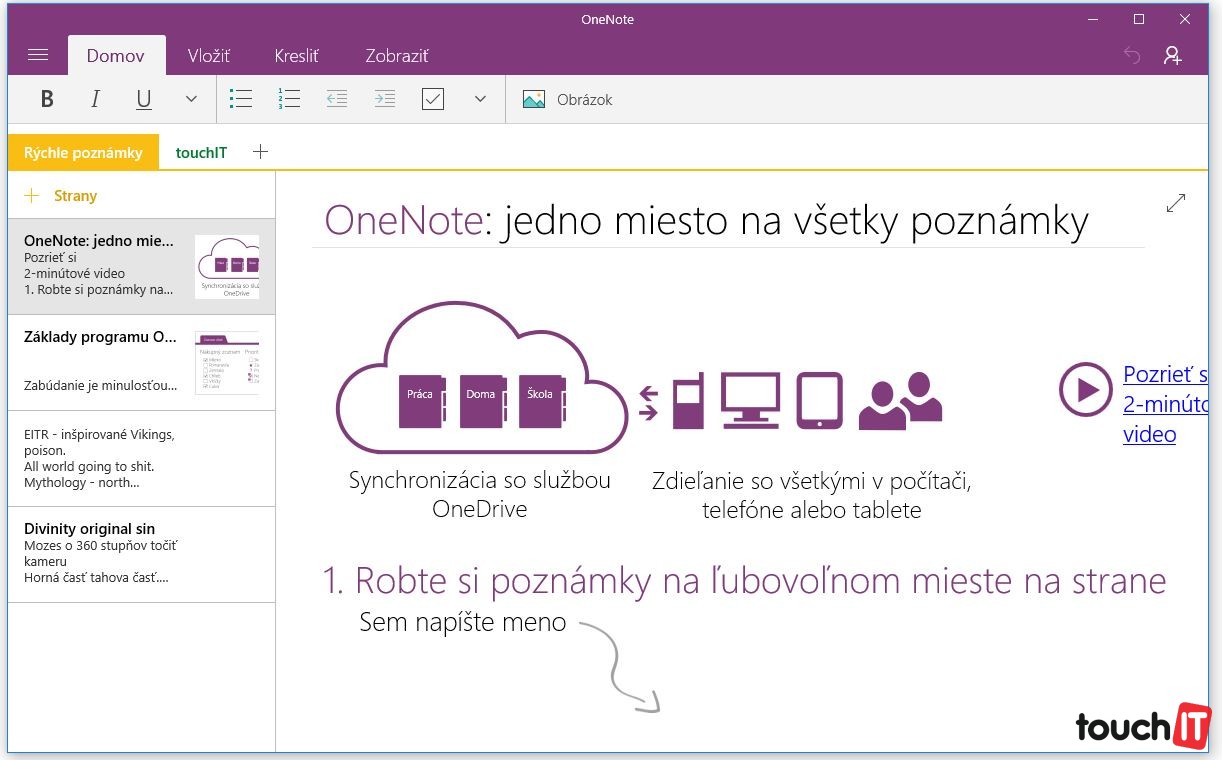Click the video play circle icon
Viewport: 1222px width, 760px height.
point(1085,389)
